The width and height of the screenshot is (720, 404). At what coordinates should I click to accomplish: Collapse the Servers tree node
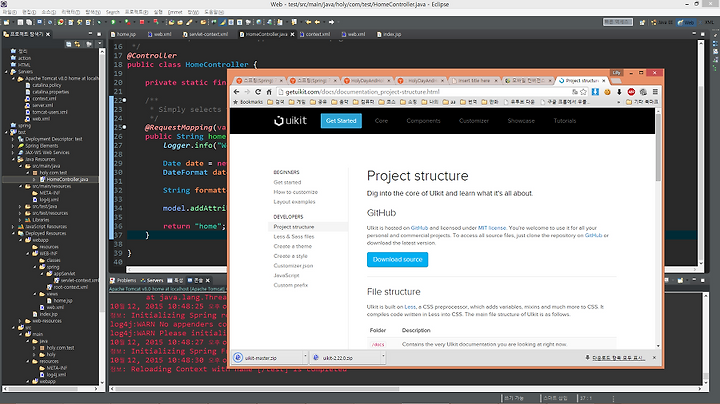pyautogui.click(x=6, y=72)
